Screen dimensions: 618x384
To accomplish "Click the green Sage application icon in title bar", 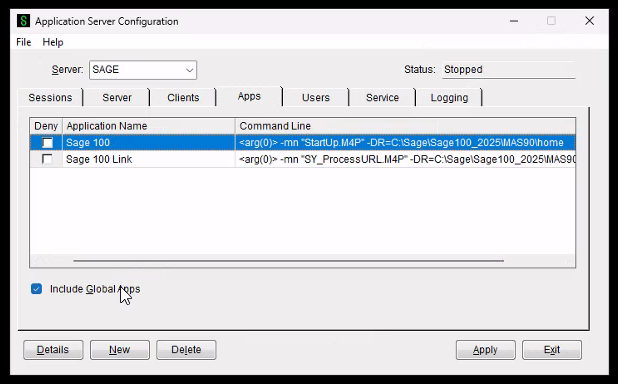I will (x=23, y=21).
